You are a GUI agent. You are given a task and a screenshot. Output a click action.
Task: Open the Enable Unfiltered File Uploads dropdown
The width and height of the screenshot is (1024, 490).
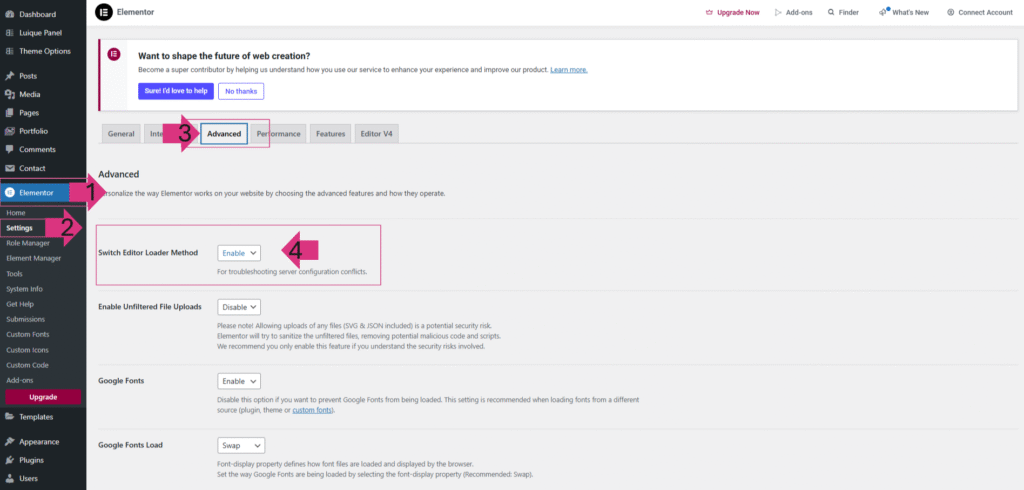[x=239, y=306]
